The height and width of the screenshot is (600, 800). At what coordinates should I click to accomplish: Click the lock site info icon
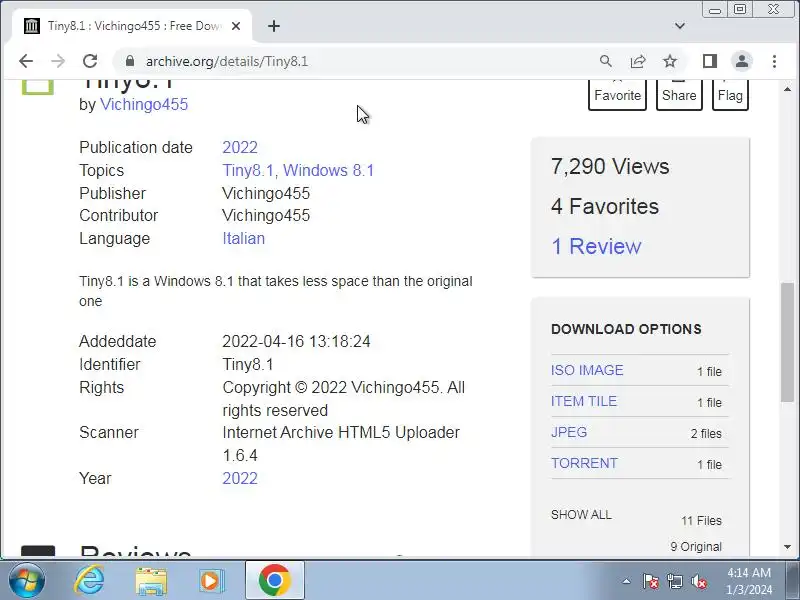point(130,61)
